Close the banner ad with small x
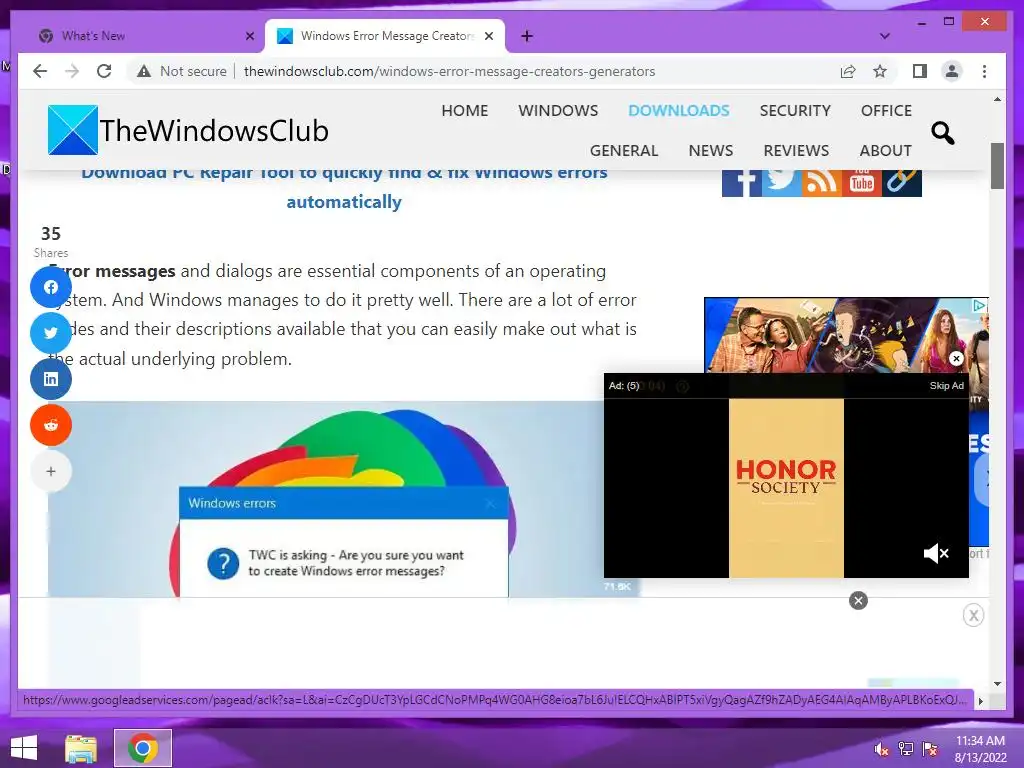The image size is (1024, 768). point(956,358)
